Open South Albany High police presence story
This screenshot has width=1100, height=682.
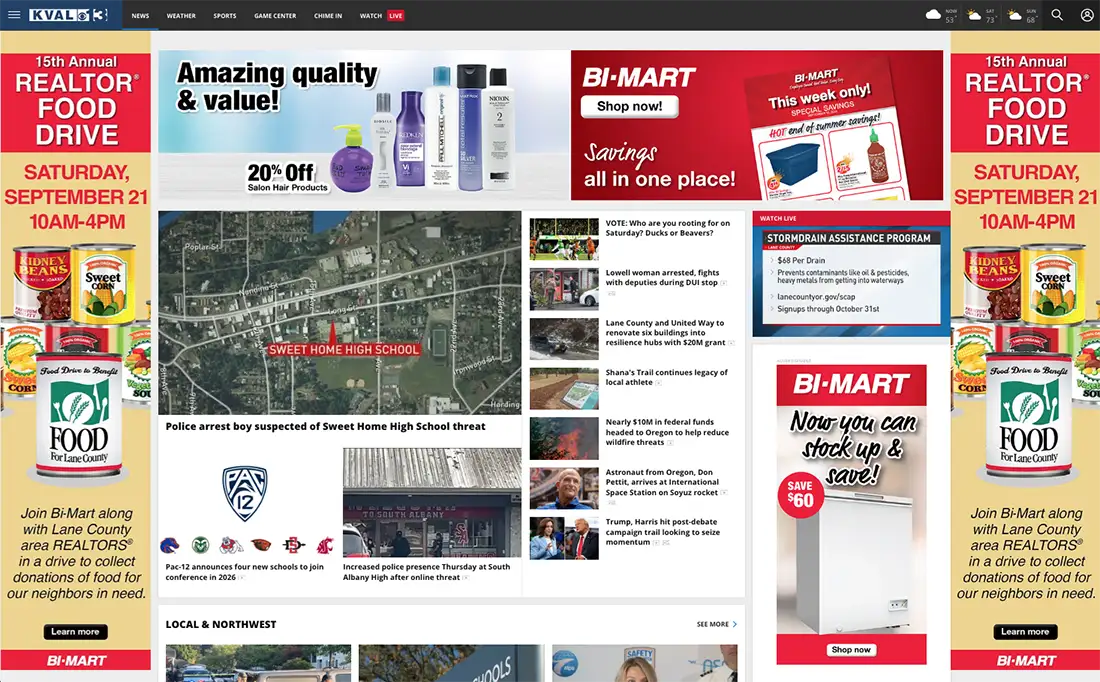pos(427,572)
